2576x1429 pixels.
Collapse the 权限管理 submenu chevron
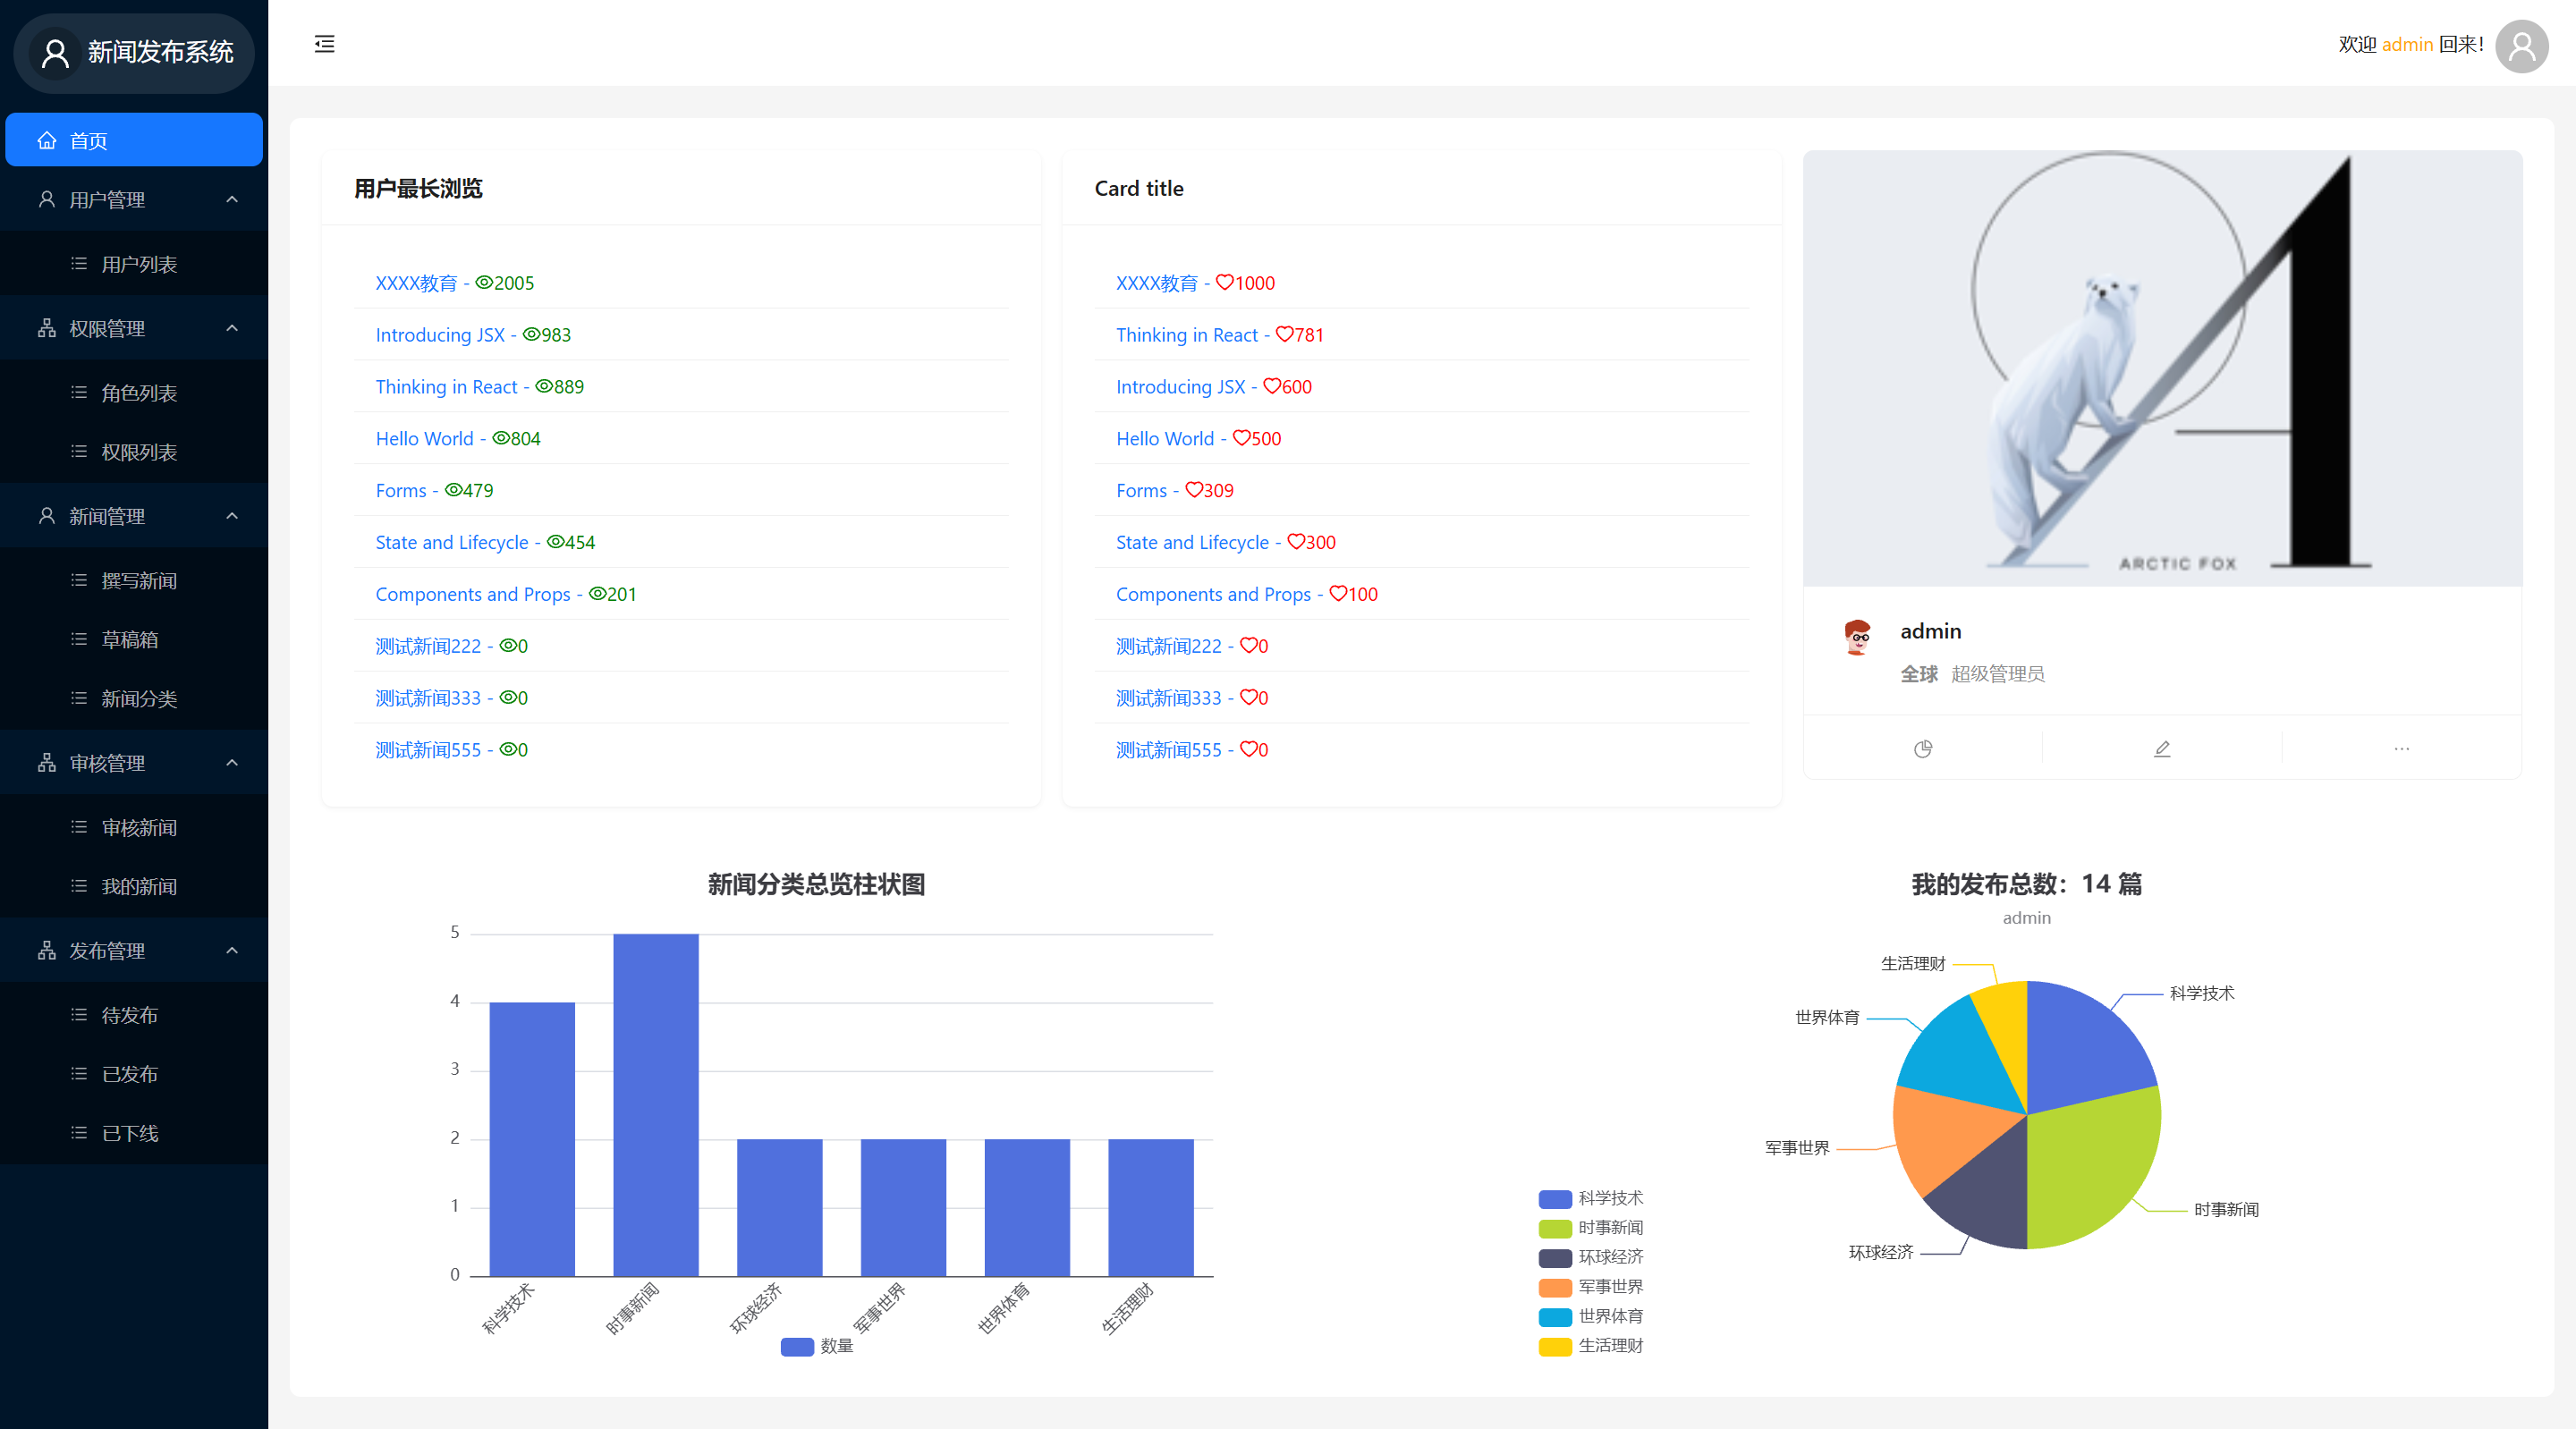(x=232, y=329)
